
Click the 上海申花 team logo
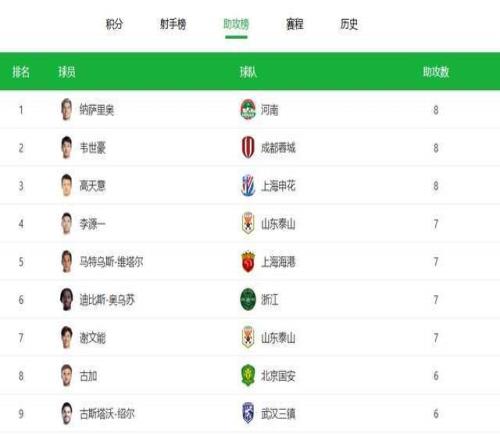(248, 185)
